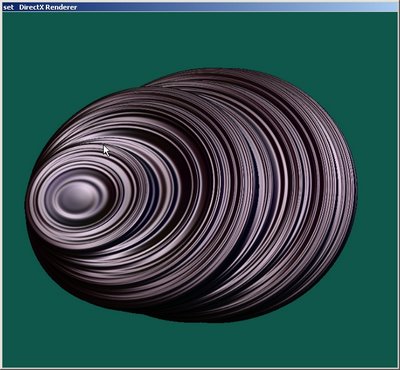Click the DirectX Renderer window title bar
400x370 pixels.
(200, 7)
